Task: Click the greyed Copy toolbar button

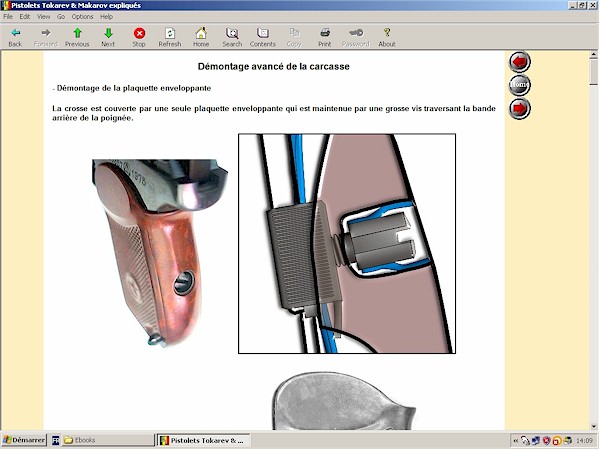Action: point(294,37)
